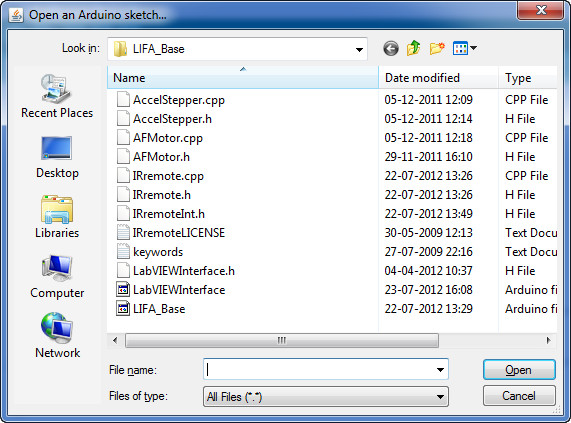The height and width of the screenshot is (423, 571).
Task: Click date 30-05-2009 12:13
Action: 429,233
